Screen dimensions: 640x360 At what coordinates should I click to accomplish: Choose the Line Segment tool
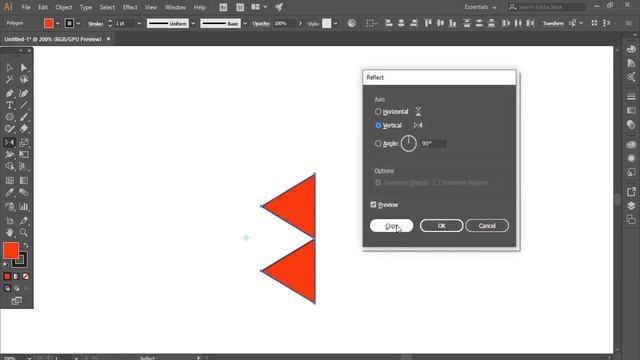click(x=24, y=105)
